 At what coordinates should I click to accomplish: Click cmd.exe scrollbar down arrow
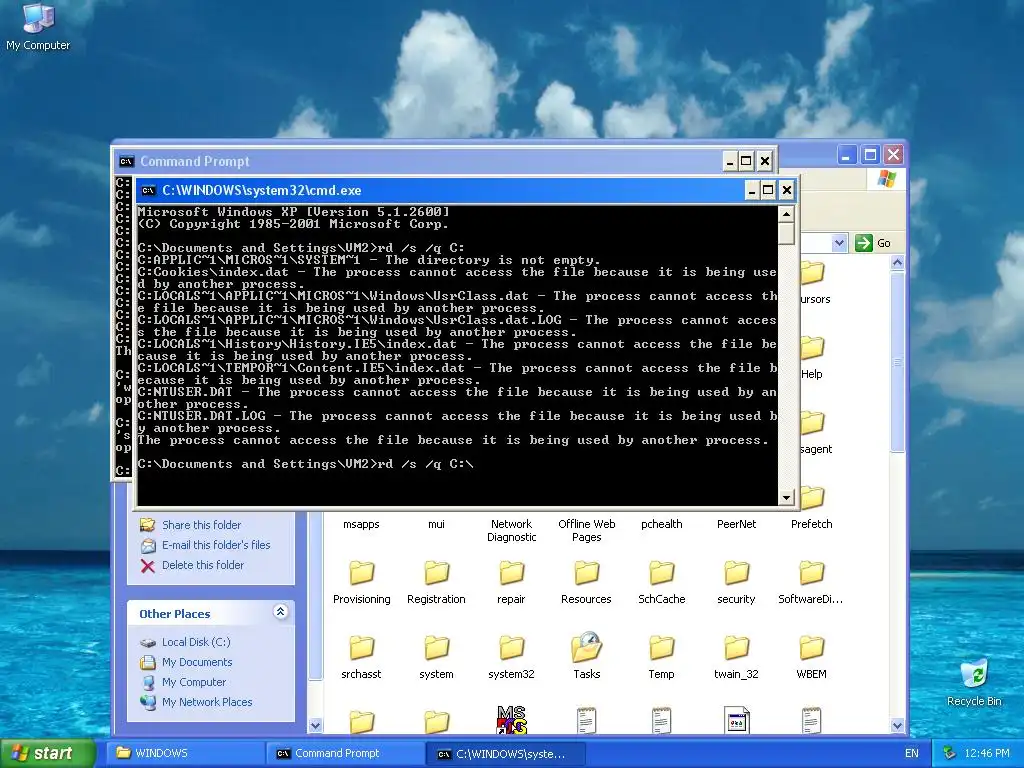(x=786, y=498)
